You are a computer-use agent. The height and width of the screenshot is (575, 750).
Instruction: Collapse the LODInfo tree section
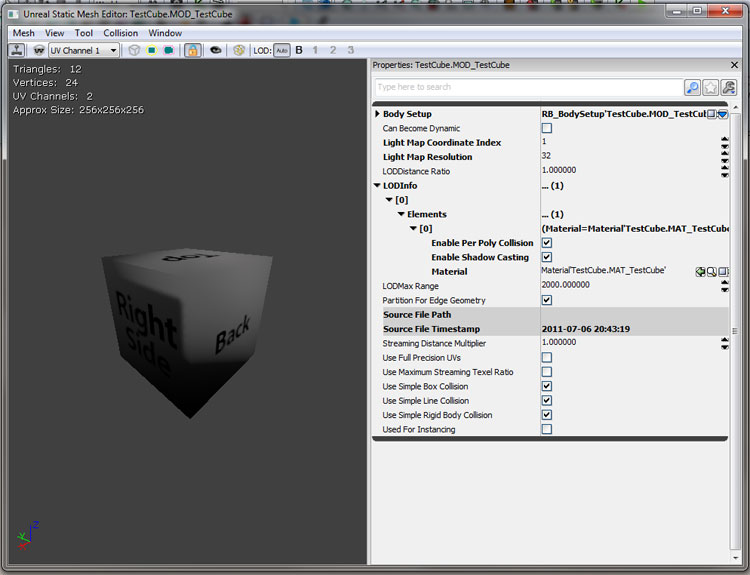tap(377, 185)
